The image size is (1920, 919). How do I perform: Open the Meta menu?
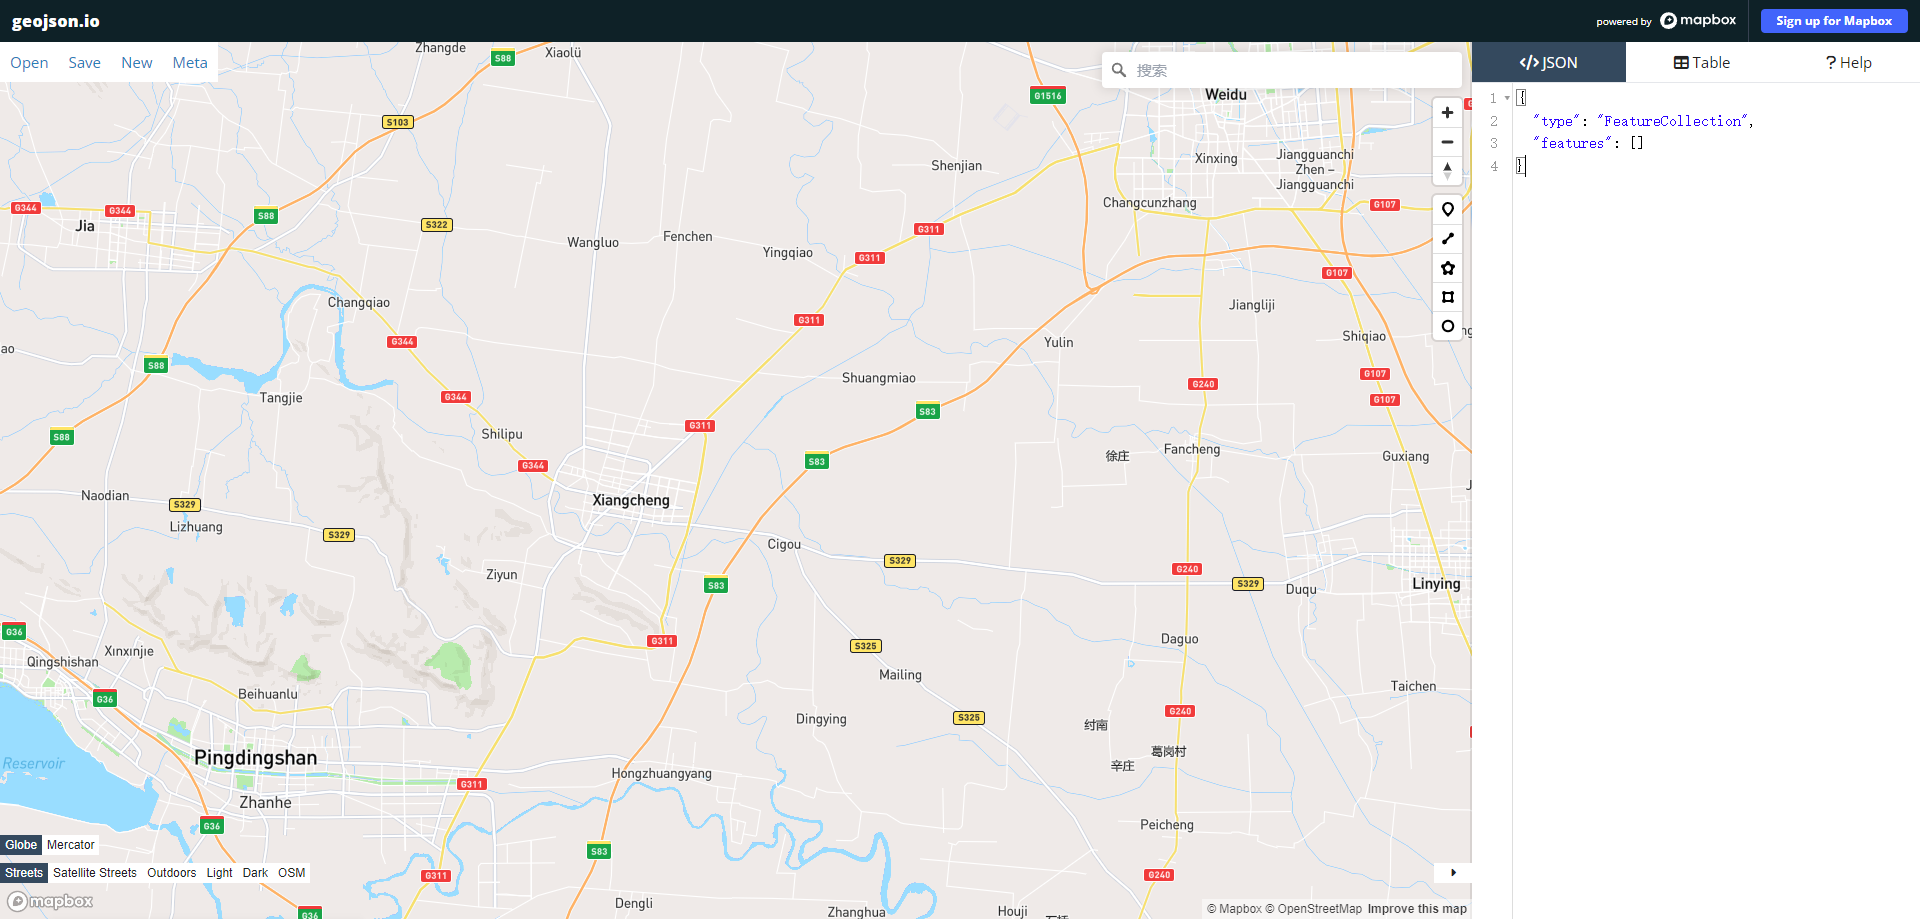[190, 62]
